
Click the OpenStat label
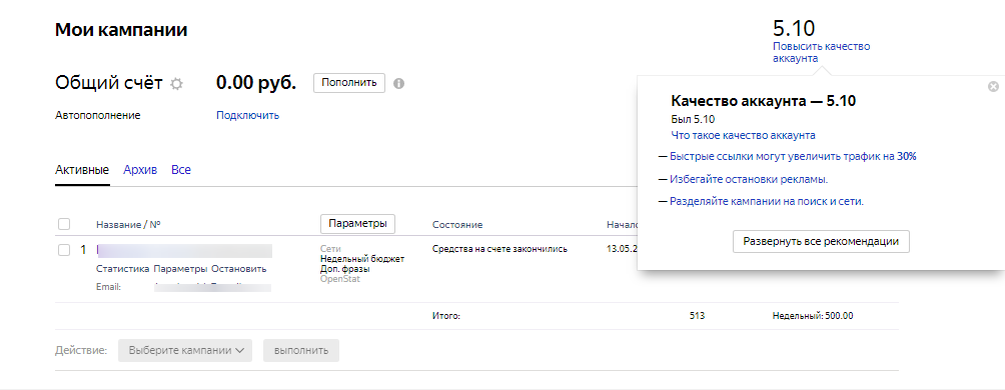pos(340,279)
